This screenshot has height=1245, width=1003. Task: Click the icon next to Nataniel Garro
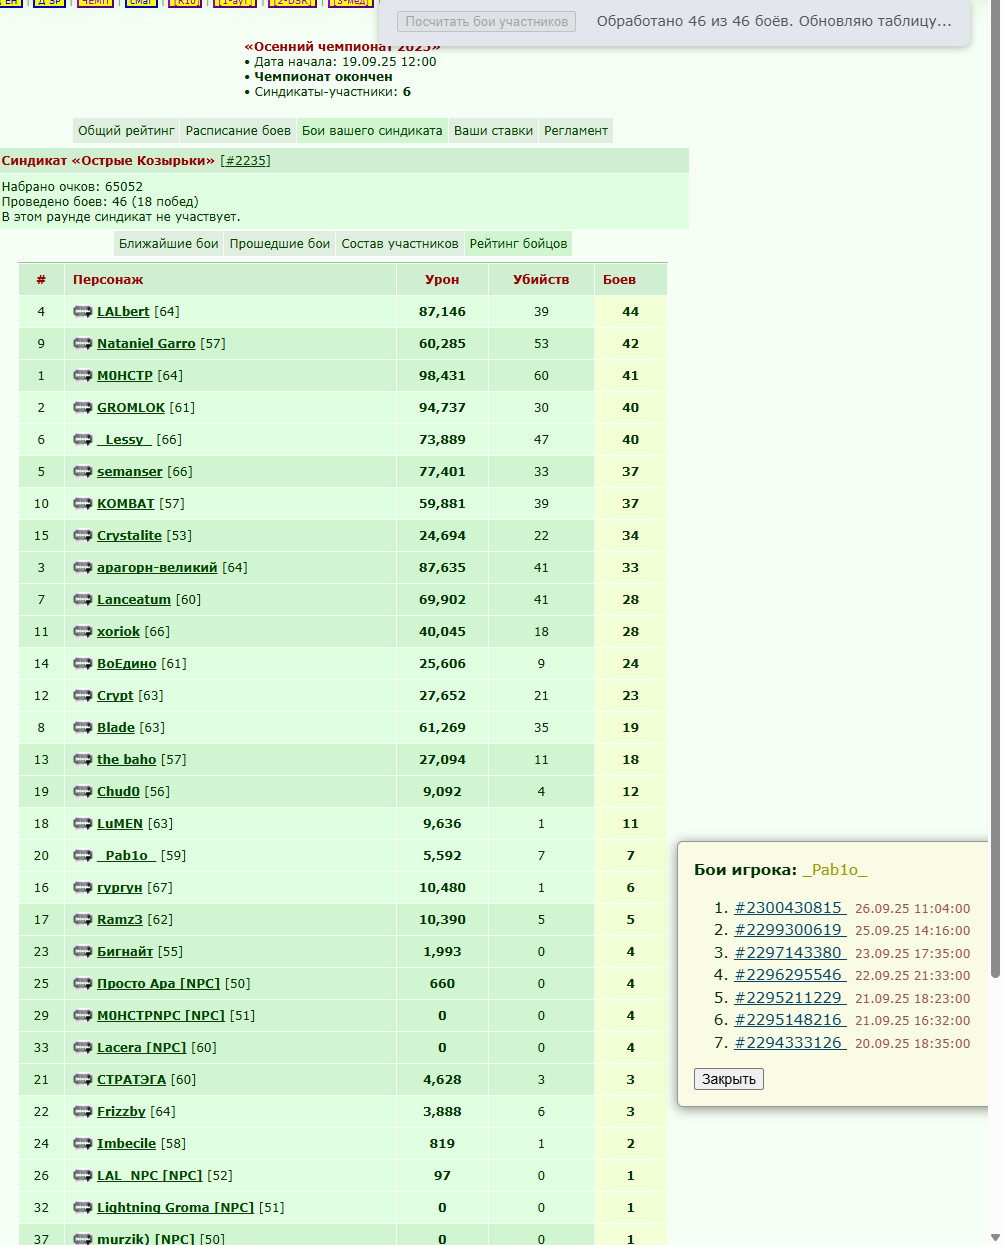point(82,344)
